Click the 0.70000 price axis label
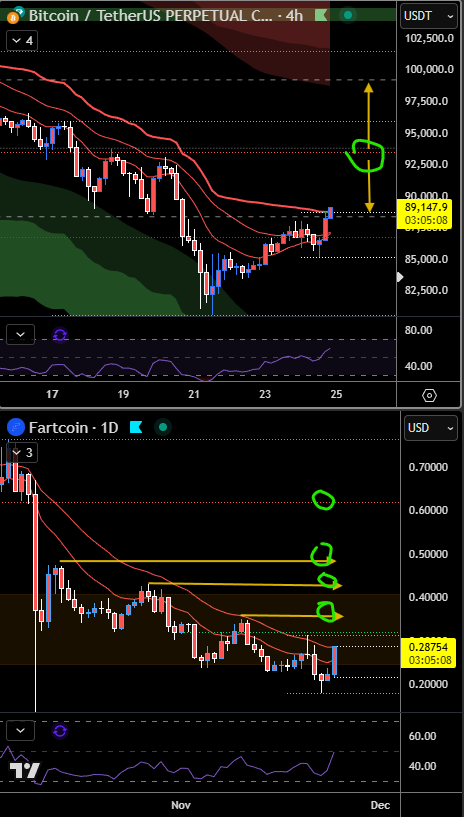 click(428, 467)
